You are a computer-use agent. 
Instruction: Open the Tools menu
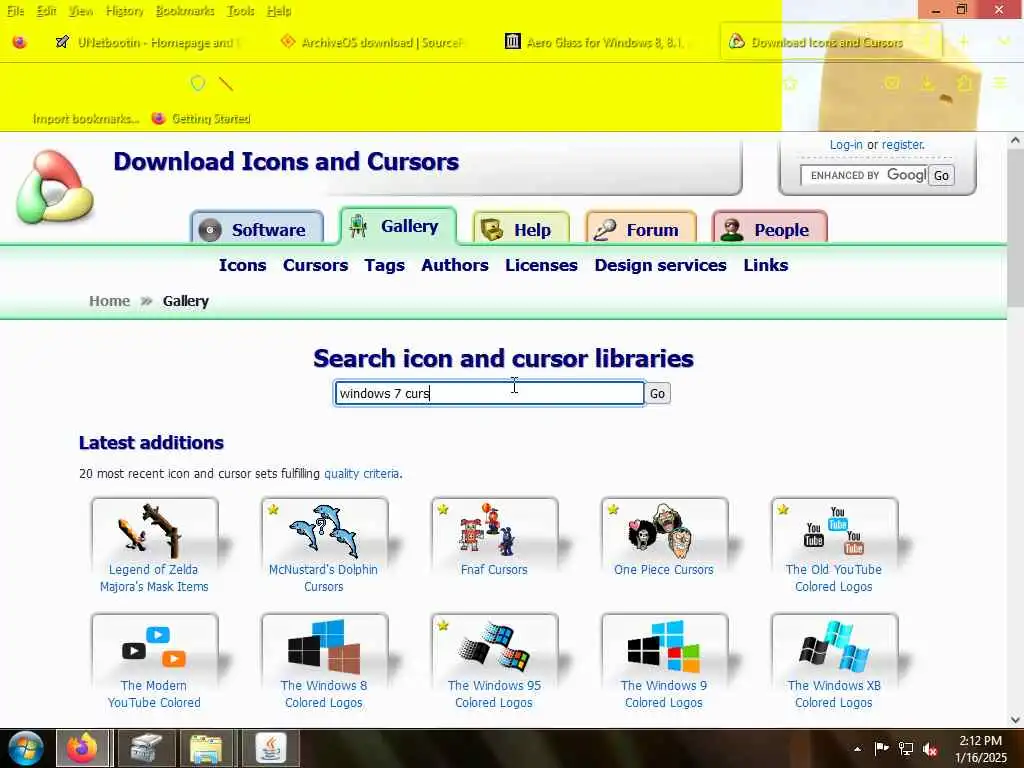240,11
